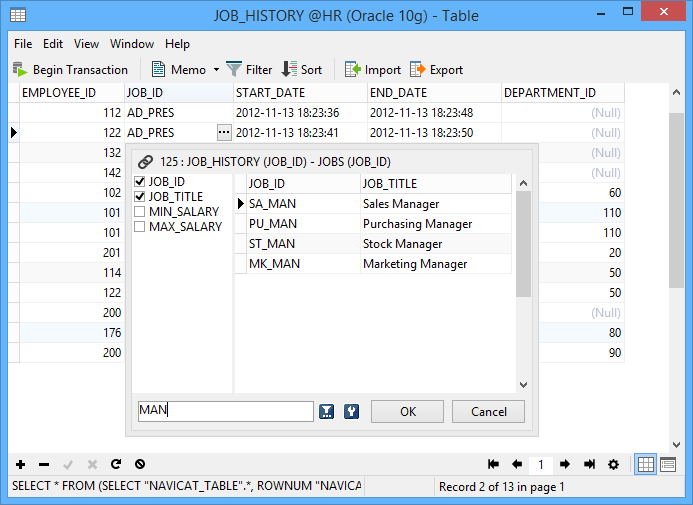Click start date 2012-11-13 18:23:41 cell
The image size is (693, 505).
click(x=300, y=133)
